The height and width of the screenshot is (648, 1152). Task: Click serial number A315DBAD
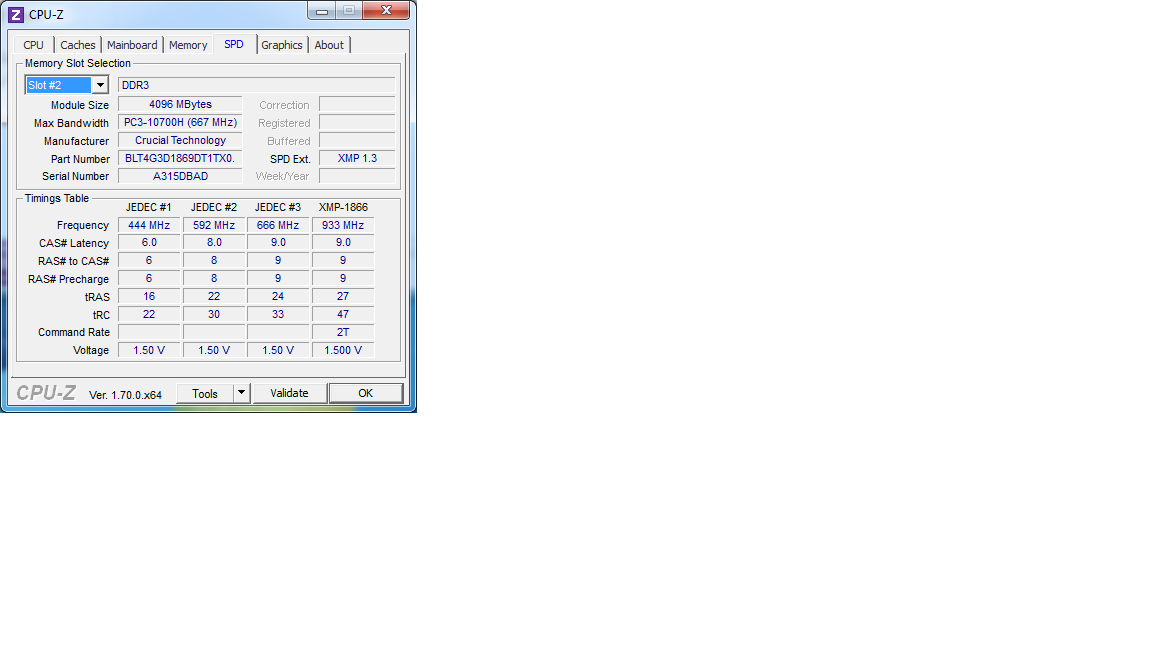180,176
